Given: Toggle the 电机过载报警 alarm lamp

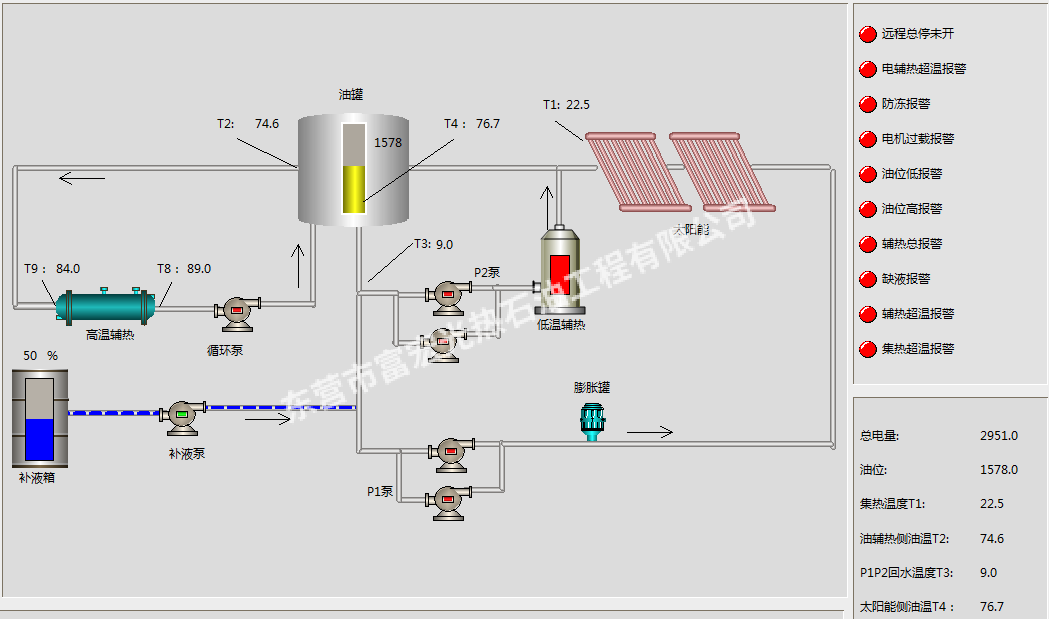Looking at the screenshot, I should (867, 139).
